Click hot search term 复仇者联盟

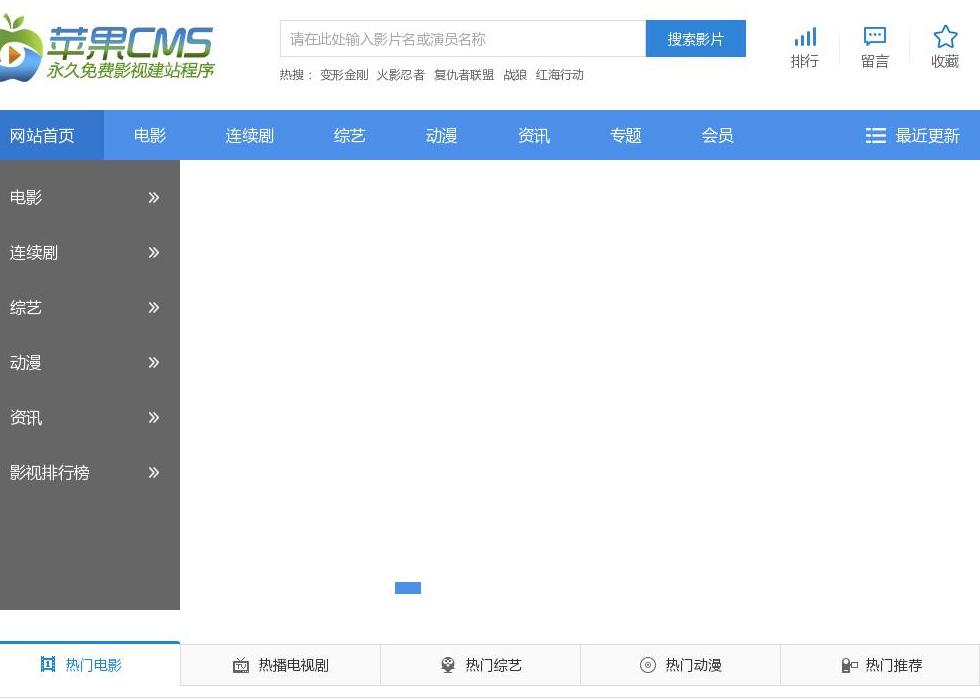click(464, 75)
